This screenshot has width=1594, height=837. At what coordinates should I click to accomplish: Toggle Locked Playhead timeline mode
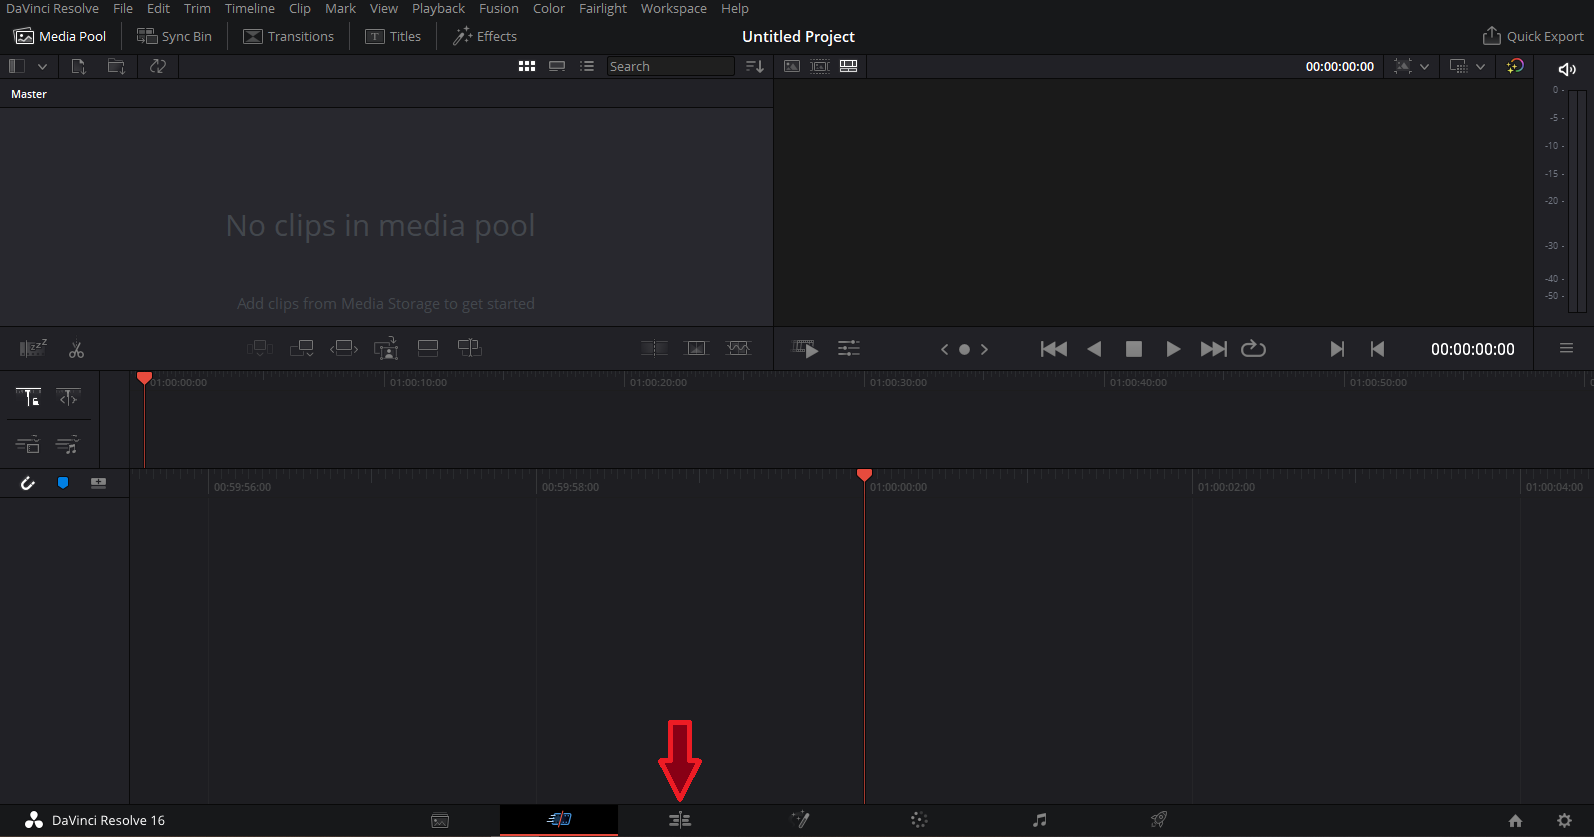(x=29, y=397)
